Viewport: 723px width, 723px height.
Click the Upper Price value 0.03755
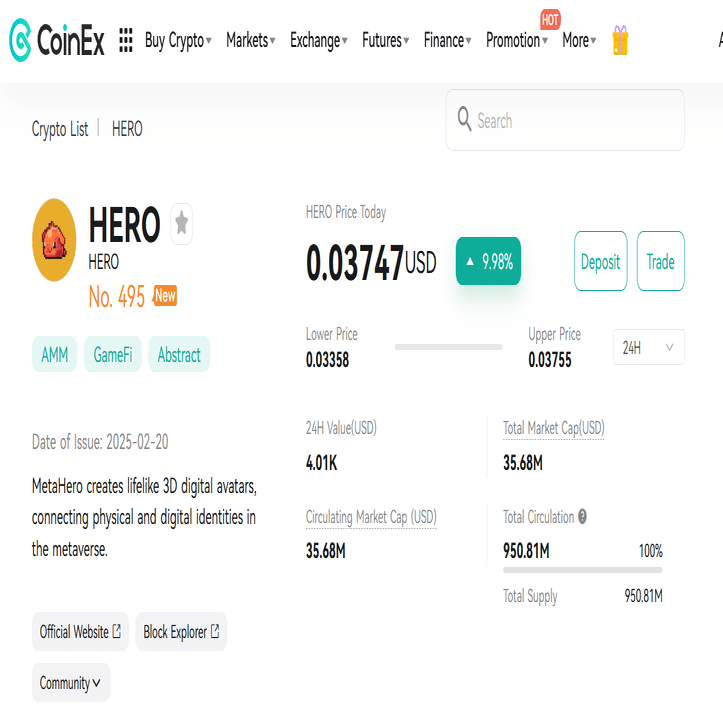550,360
